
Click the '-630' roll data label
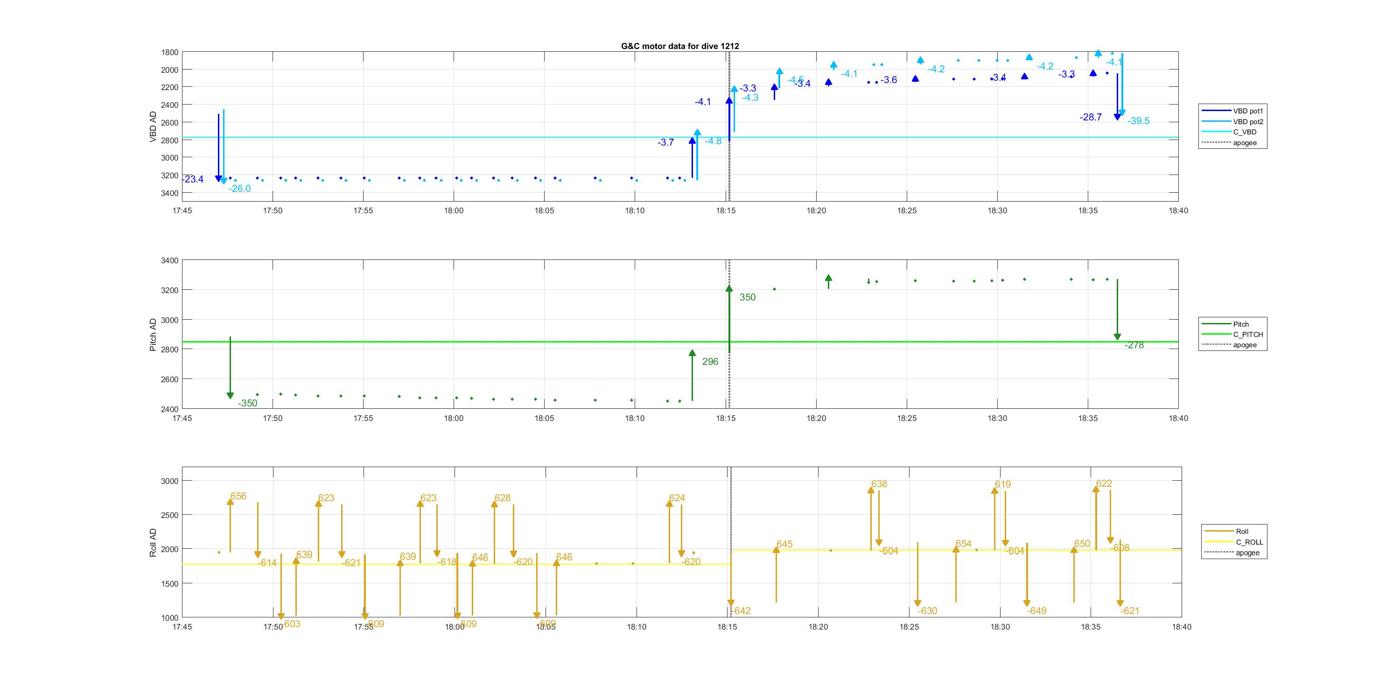click(x=927, y=611)
